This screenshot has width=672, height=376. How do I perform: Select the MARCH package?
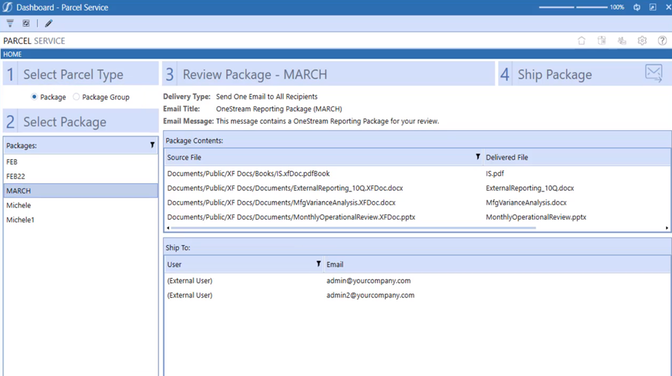point(81,191)
